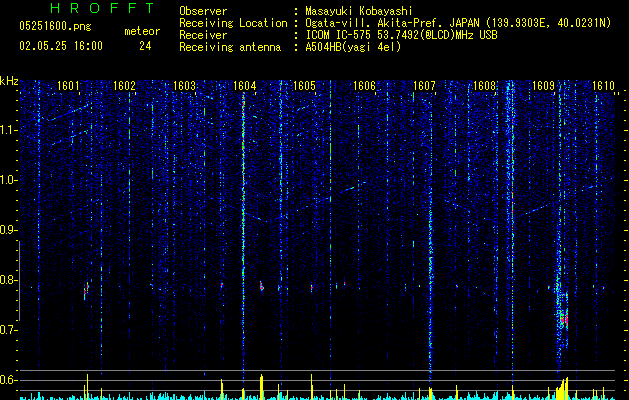
Task: Click the gray frequency range bar on left axis
Action: tap(19, 280)
